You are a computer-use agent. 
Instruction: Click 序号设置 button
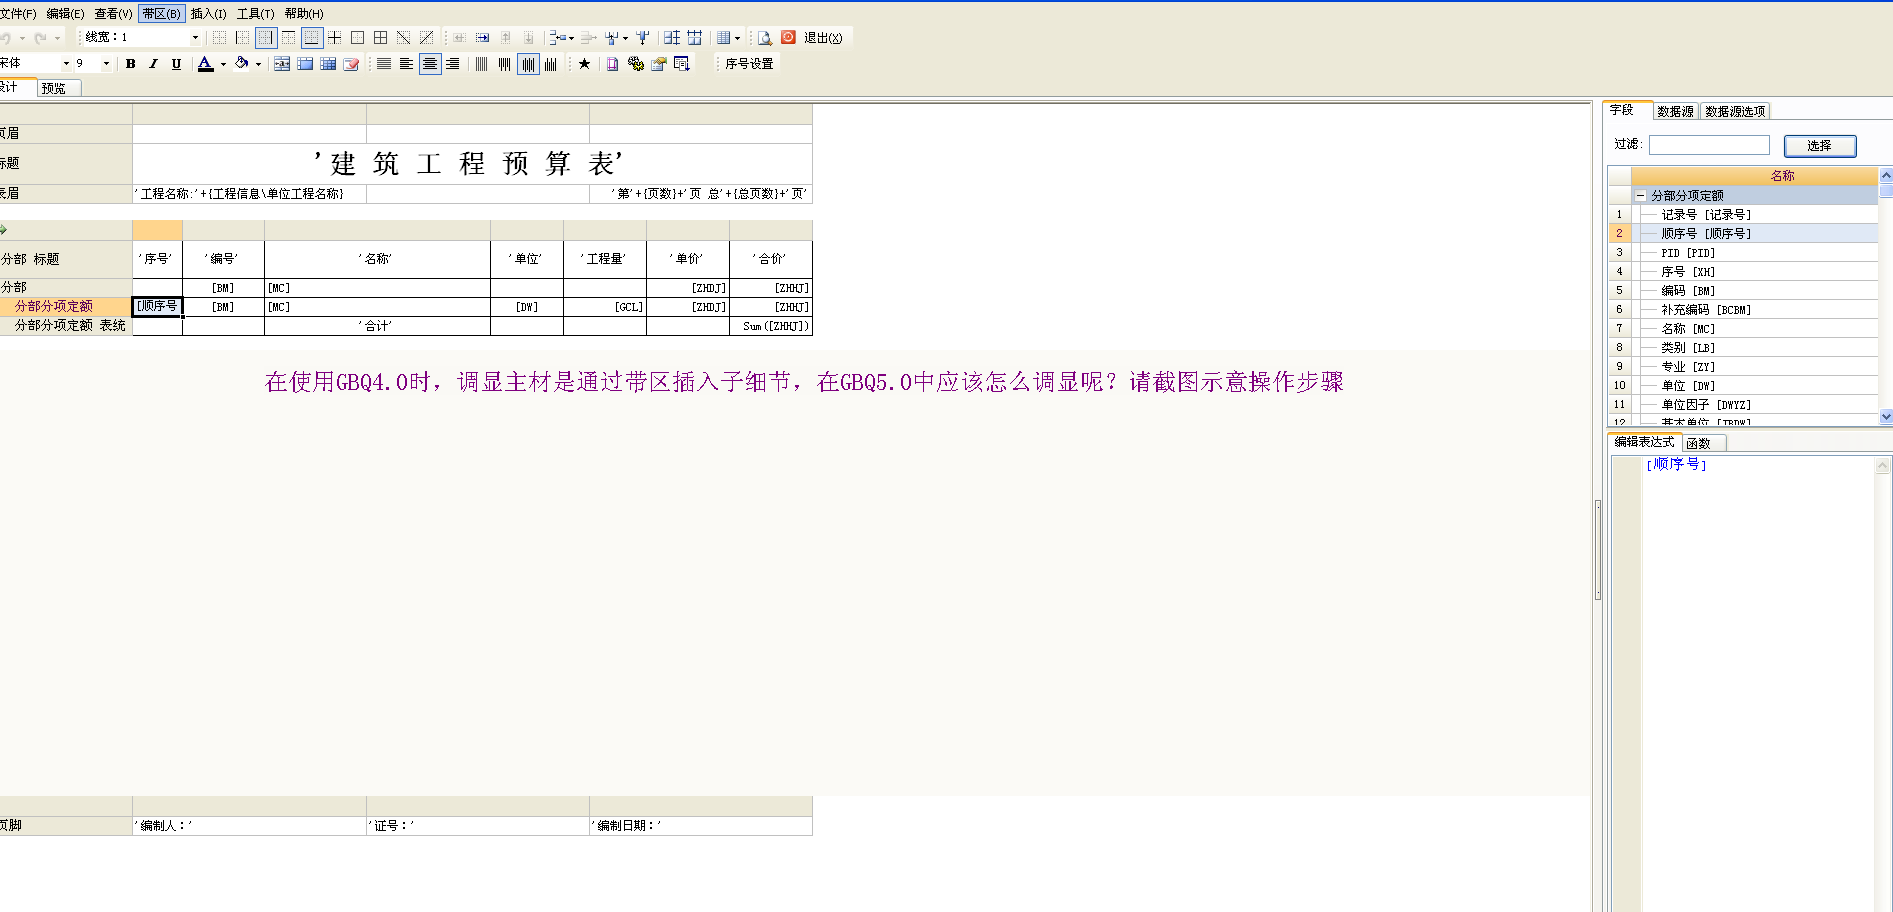click(749, 64)
